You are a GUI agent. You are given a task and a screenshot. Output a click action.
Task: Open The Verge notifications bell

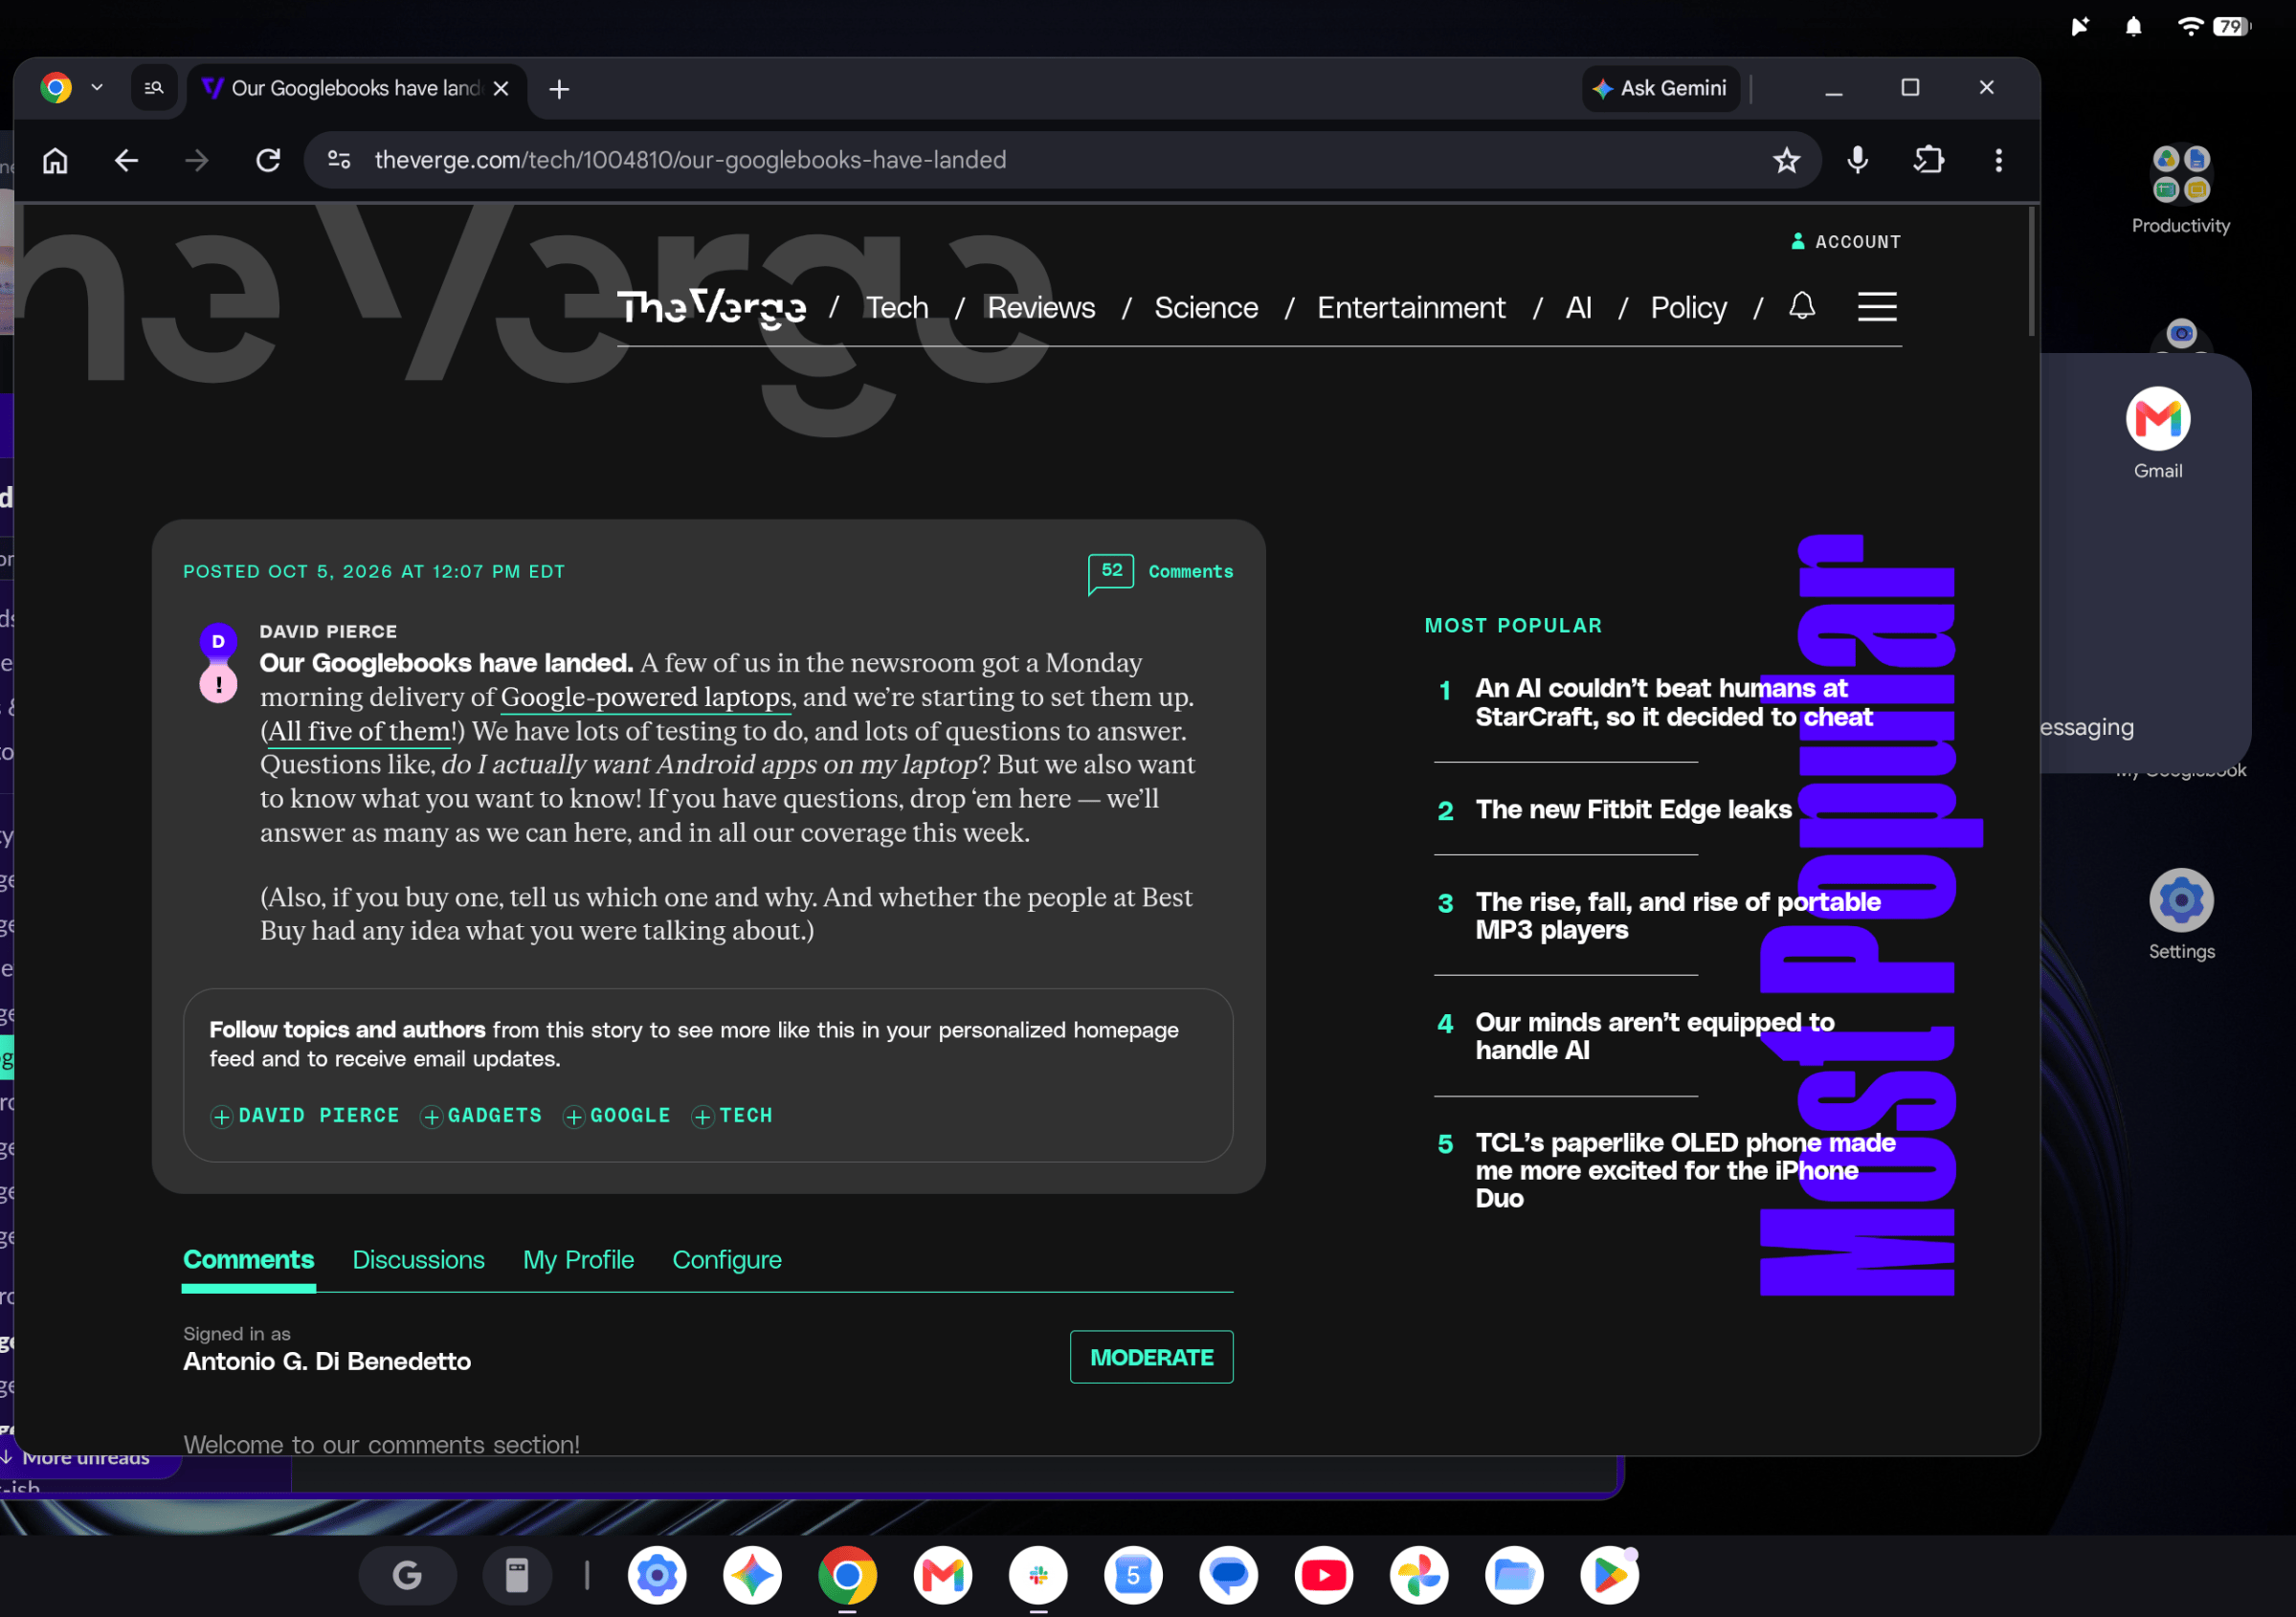point(1802,306)
